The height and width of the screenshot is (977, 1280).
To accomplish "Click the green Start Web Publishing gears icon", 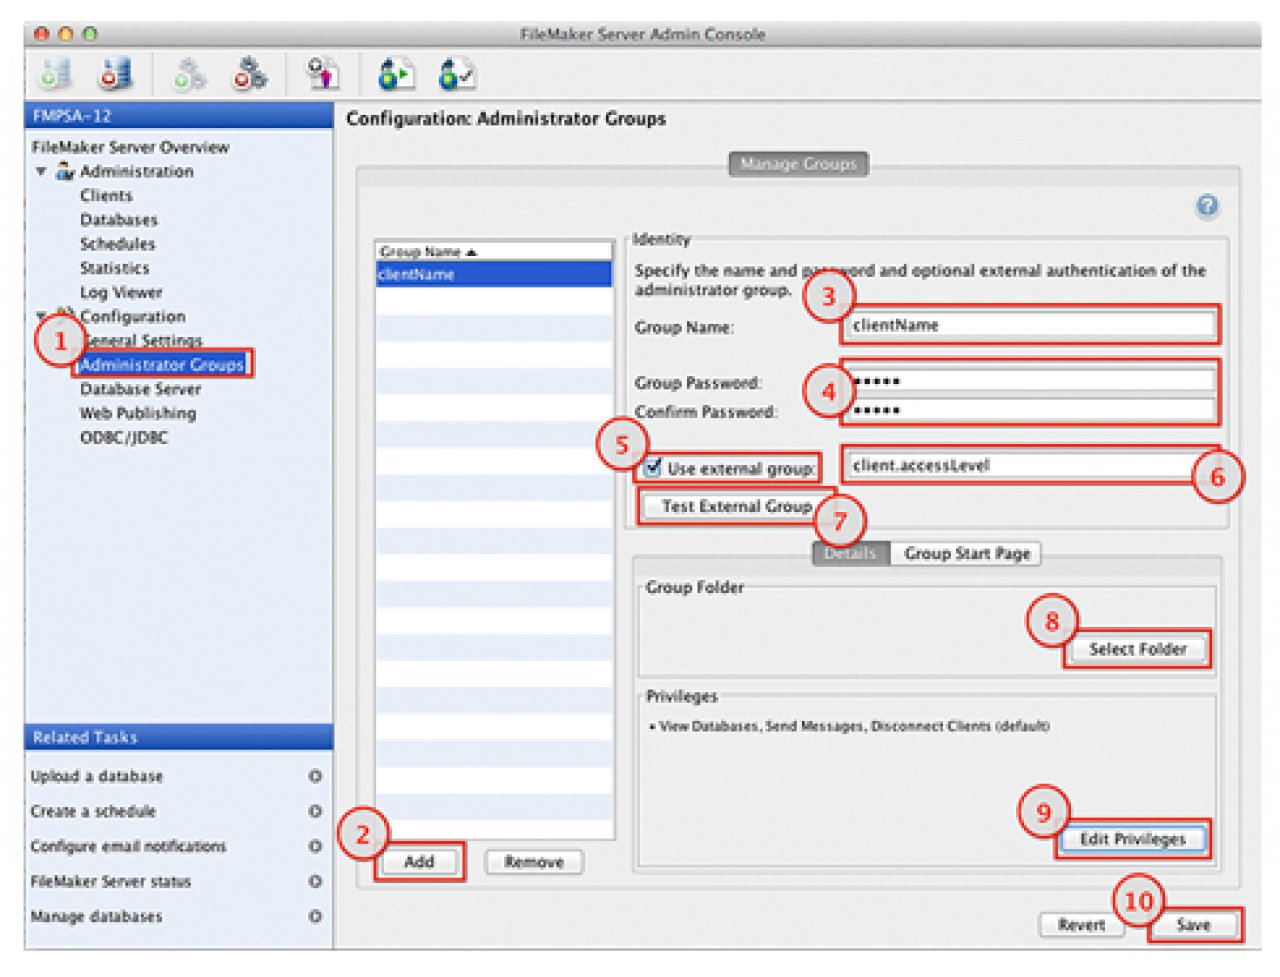I will (x=190, y=74).
